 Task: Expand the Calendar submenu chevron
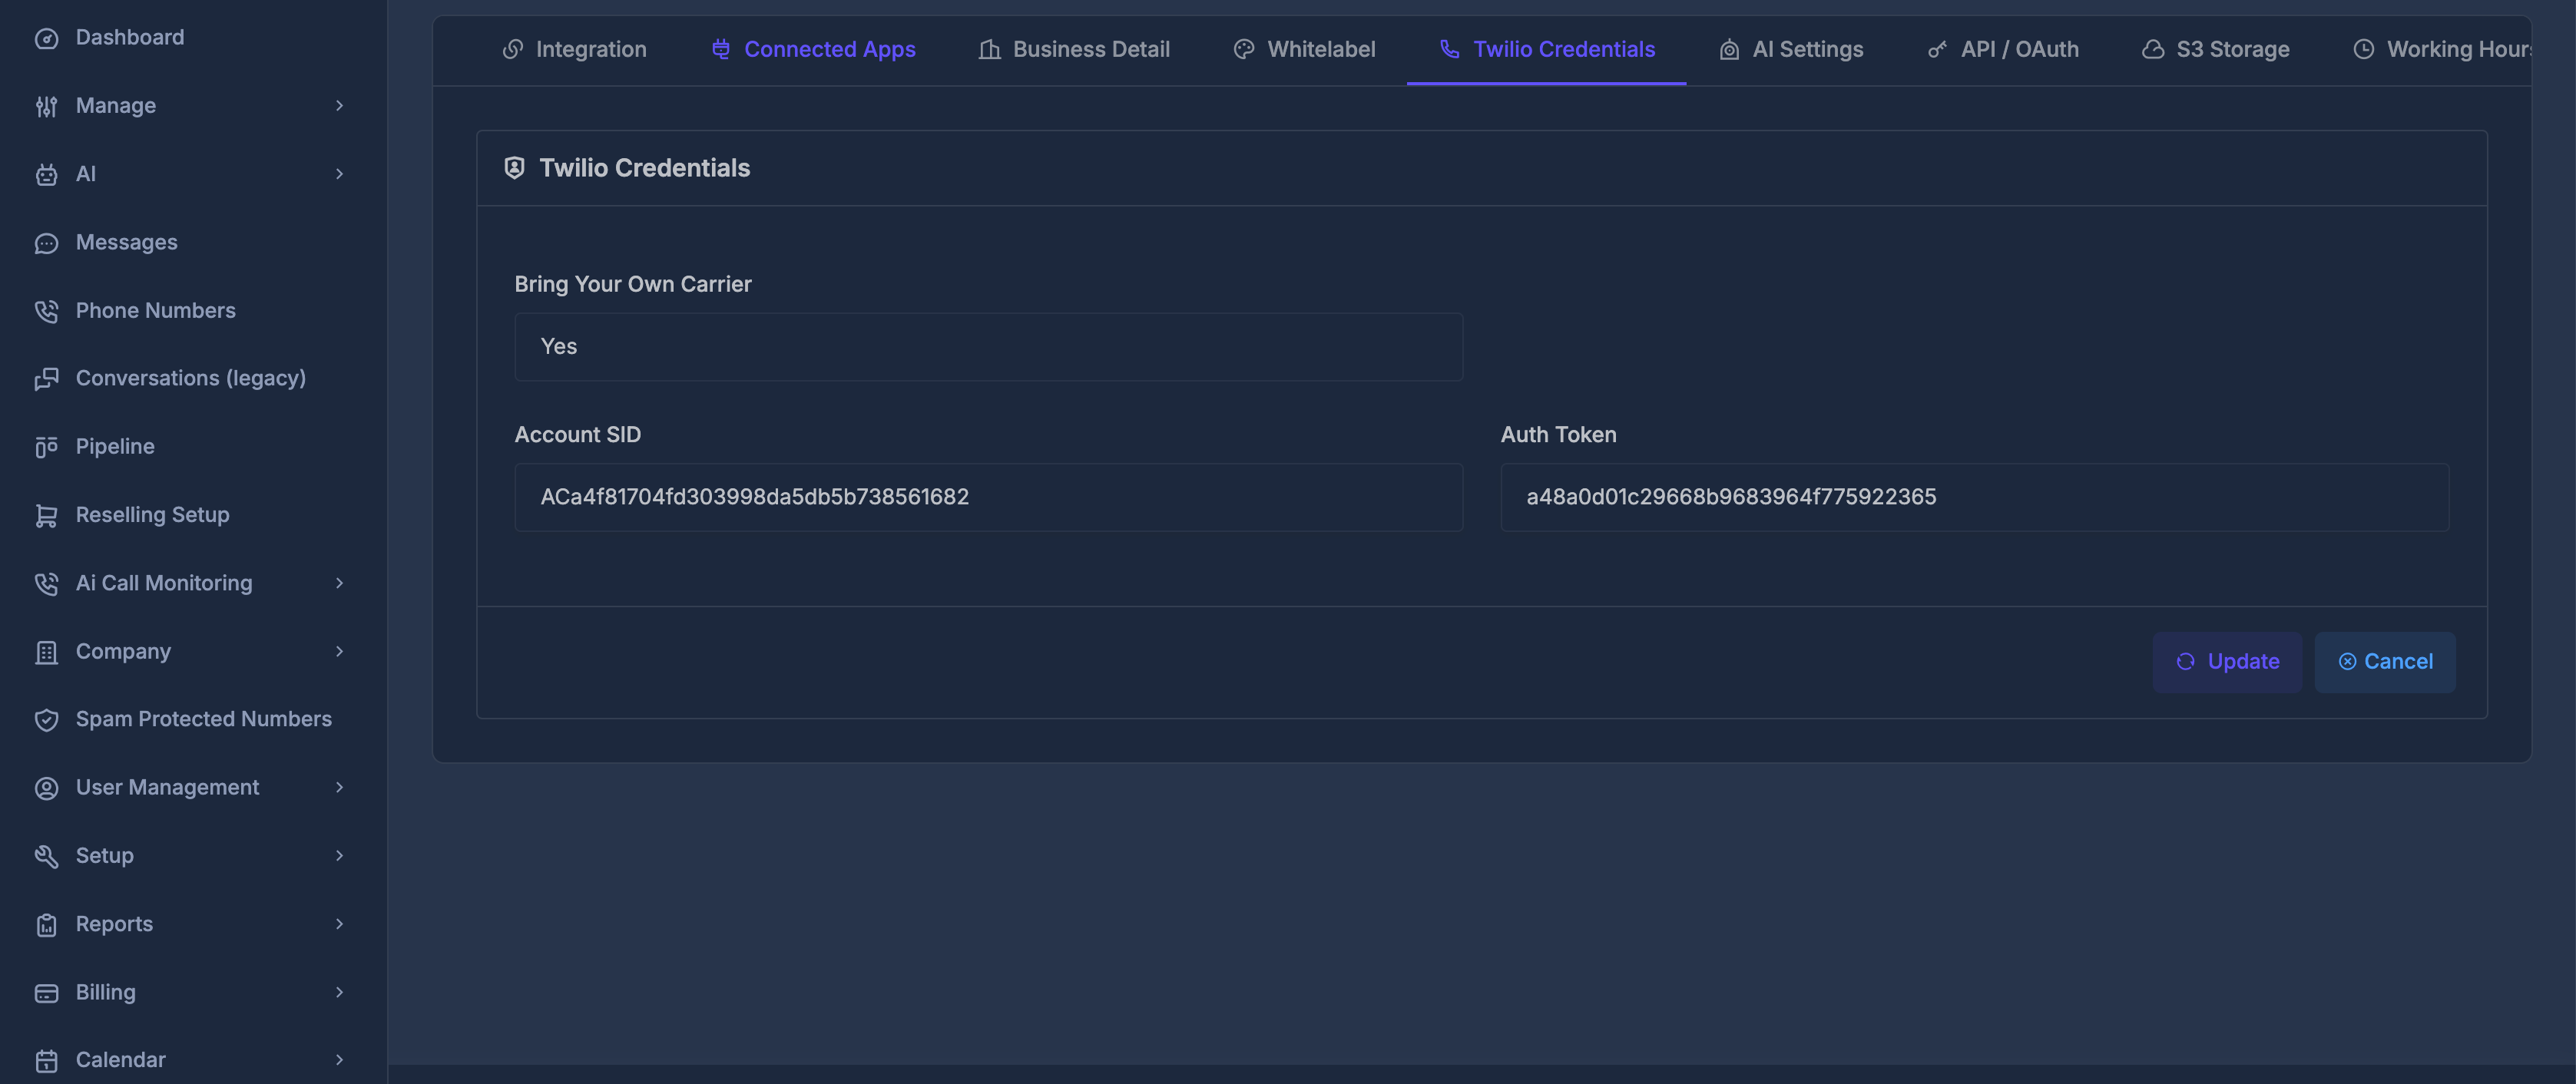point(340,1060)
